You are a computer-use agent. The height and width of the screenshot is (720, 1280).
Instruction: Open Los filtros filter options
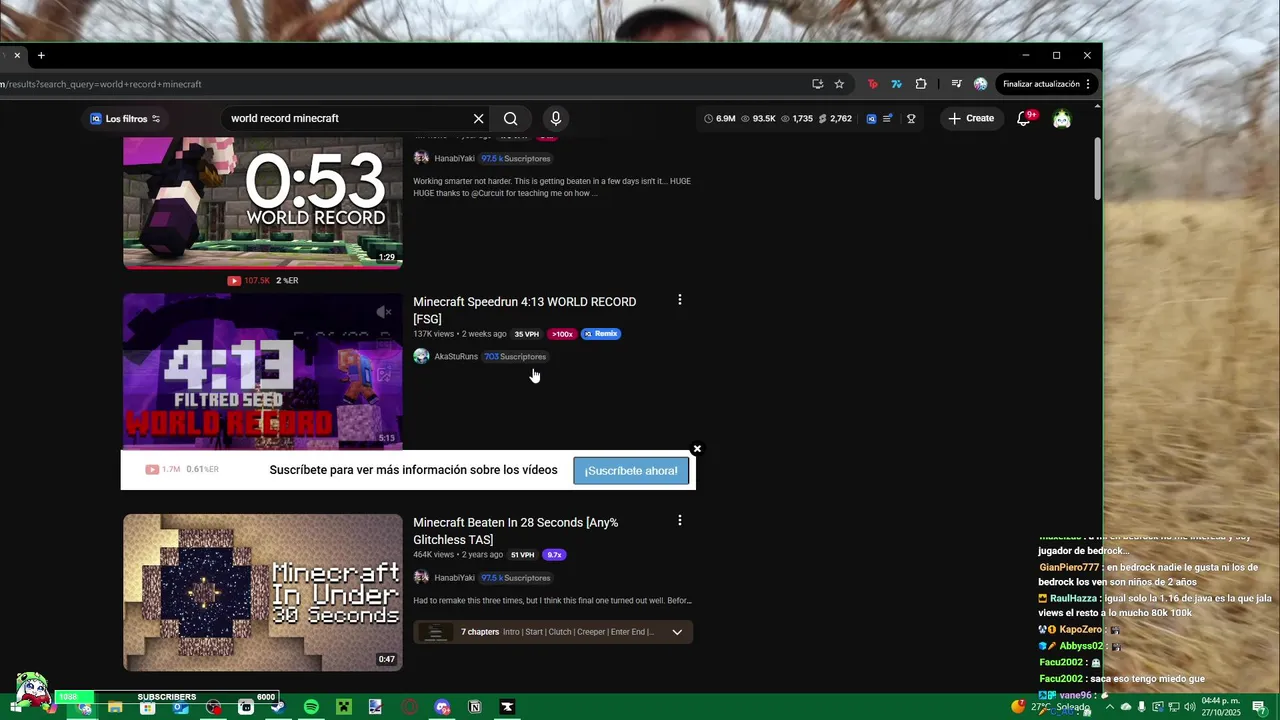(125, 118)
